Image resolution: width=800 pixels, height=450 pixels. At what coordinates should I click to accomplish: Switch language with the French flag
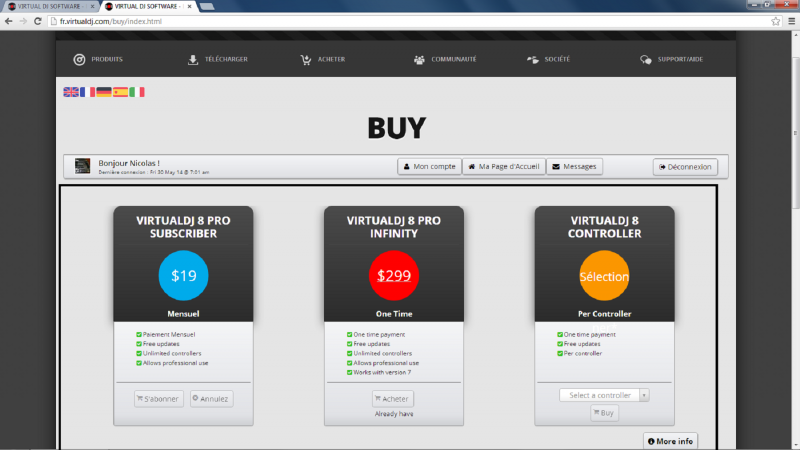[x=87, y=92]
